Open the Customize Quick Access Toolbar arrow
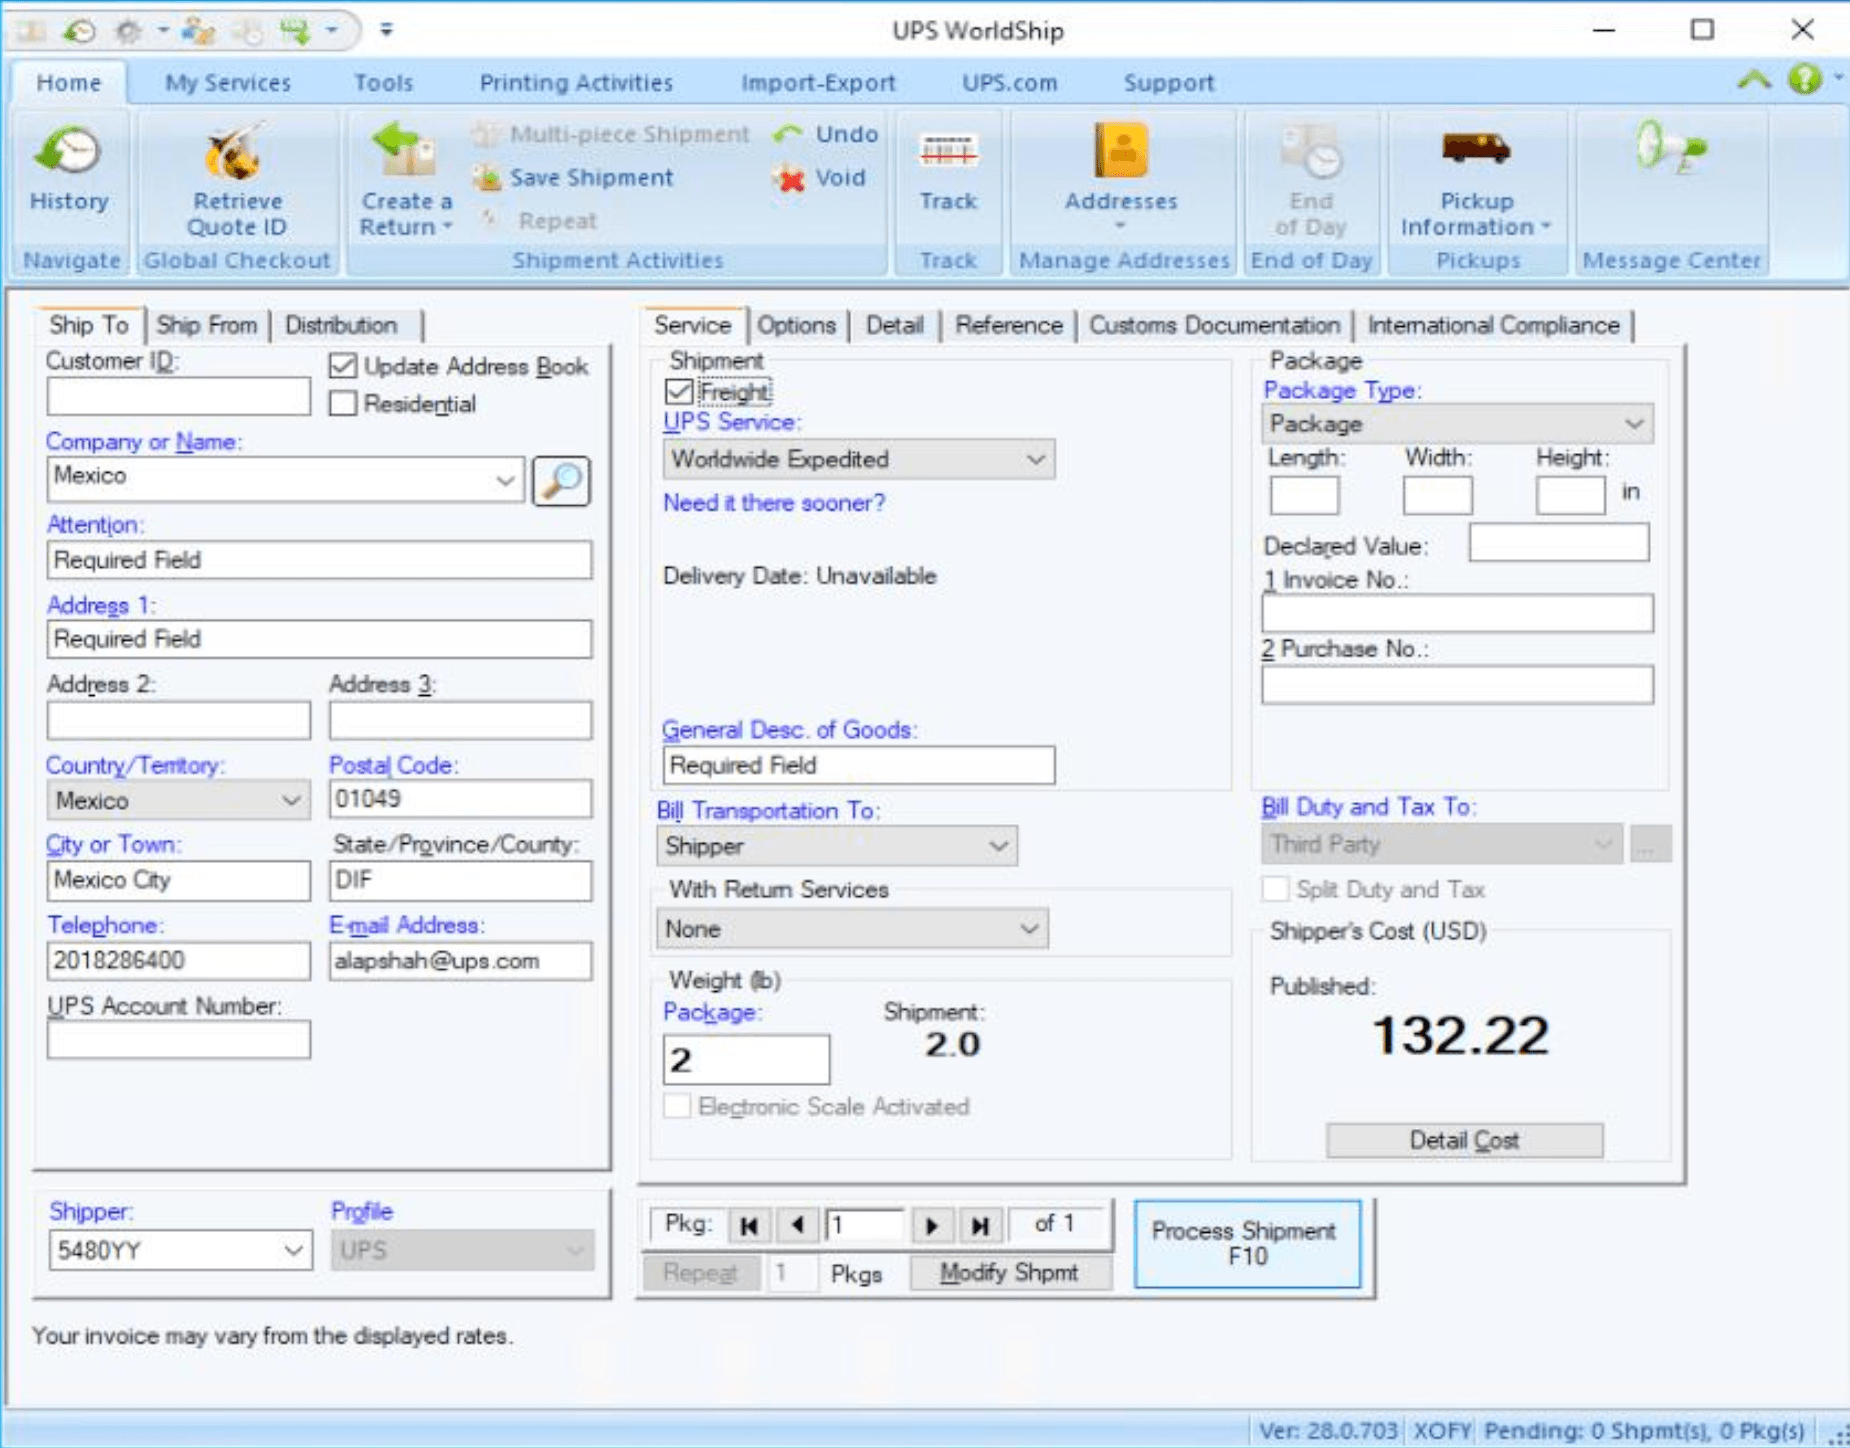The height and width of the screenshot is (1448, 1850). tap(387, 30)
